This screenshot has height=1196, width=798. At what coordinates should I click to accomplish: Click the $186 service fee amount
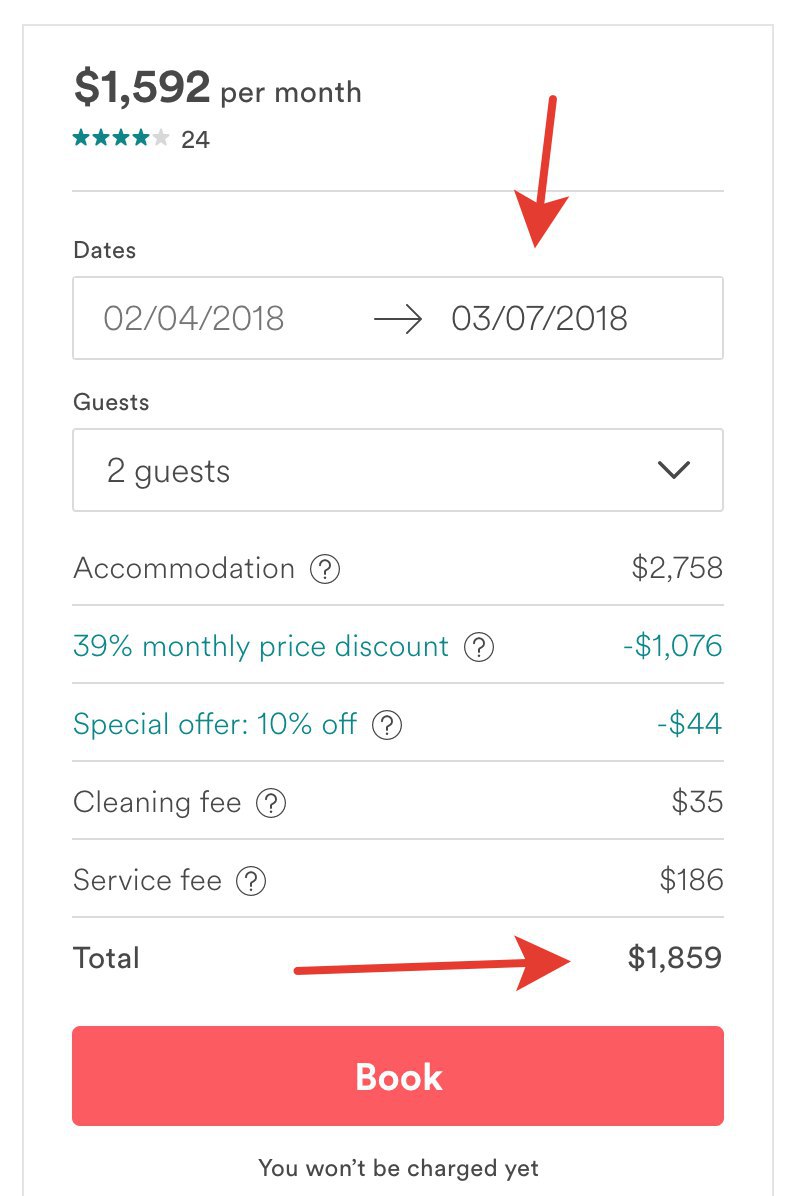691,880
